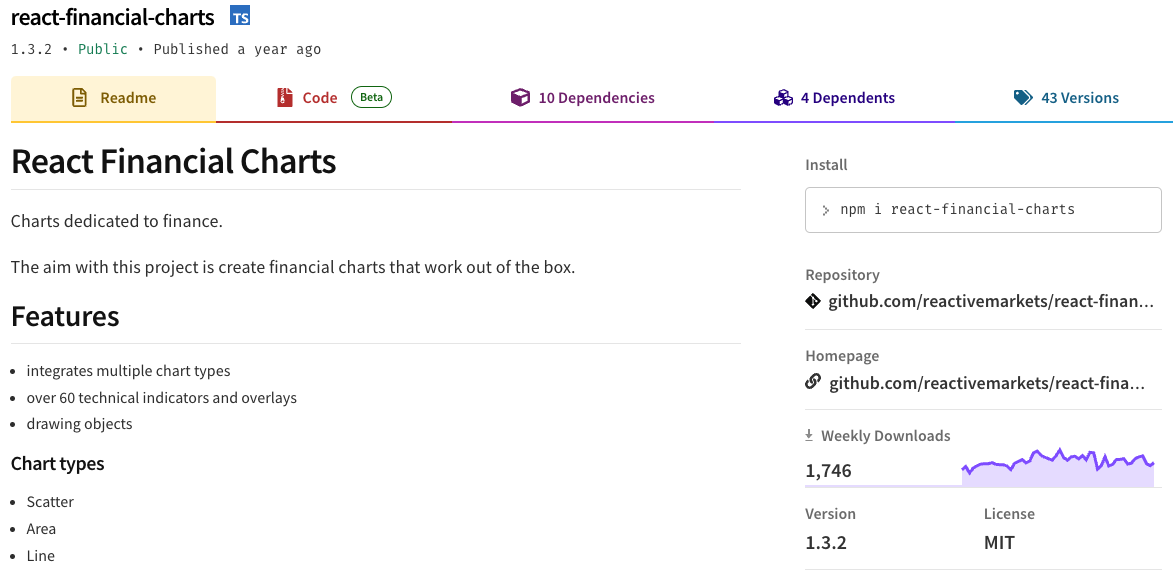Click the Chart types subheading
Image resolution: width=1173 pixels, height=573 pixels.
click(58, 464)
